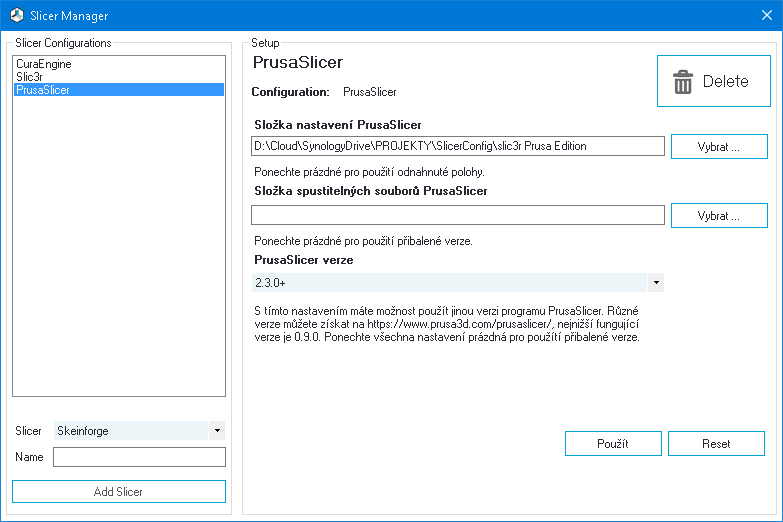Click the empty executables folder field
This screenshot has width=783, height=522.
tap(458, 215)
